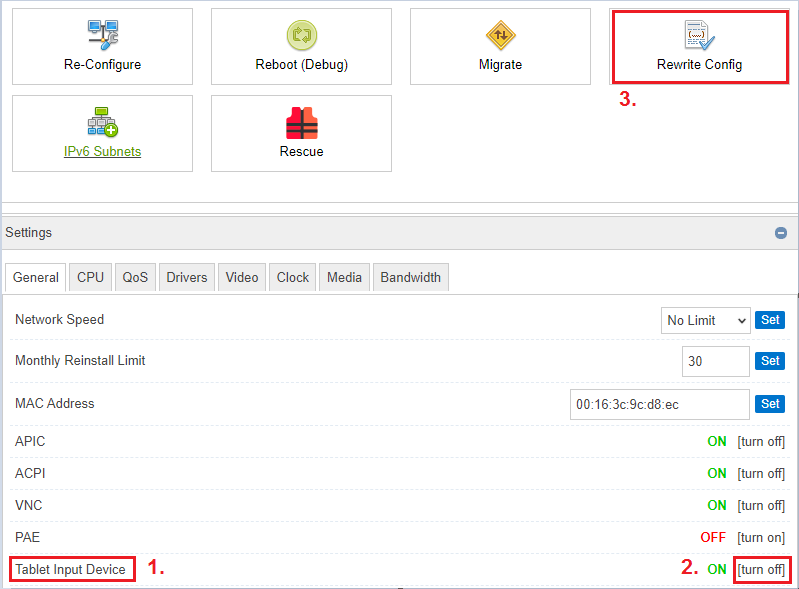Switch to the CPU tab
Viewport: 799px width, 589px height.
[90, 277]
